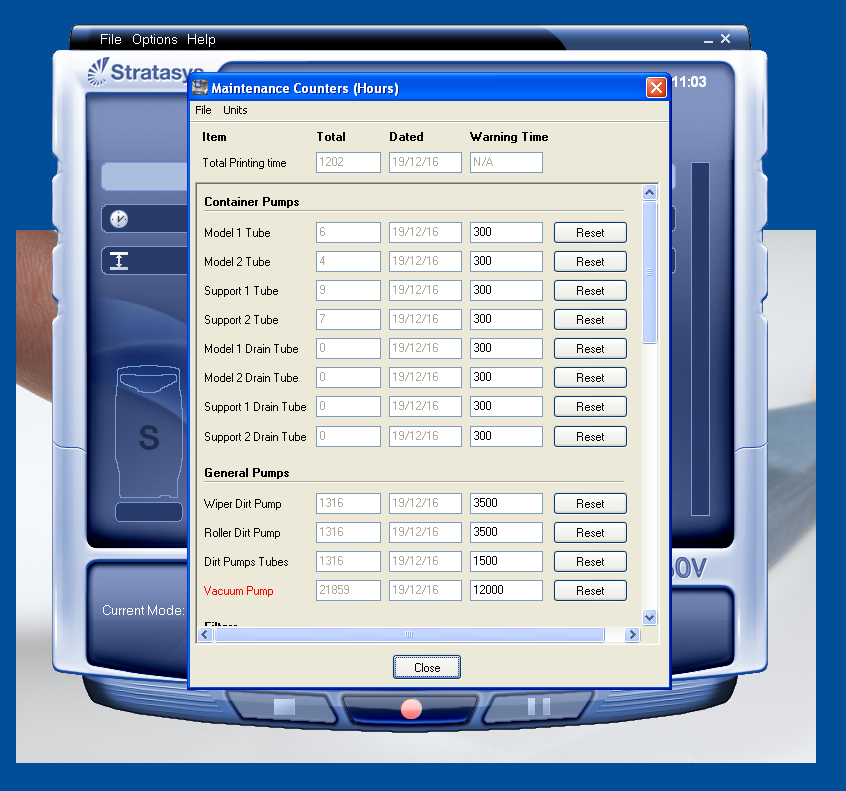The height and width of the screenshot is (791, 846).
Task: Click Dirt Pumps Tubes warning time field
Action: (x=506, y=562)
